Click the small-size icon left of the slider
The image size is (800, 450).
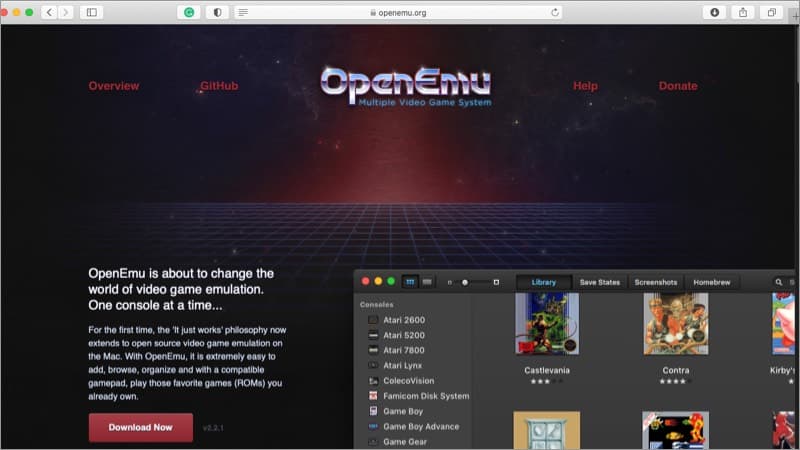[x=449, y=282]
